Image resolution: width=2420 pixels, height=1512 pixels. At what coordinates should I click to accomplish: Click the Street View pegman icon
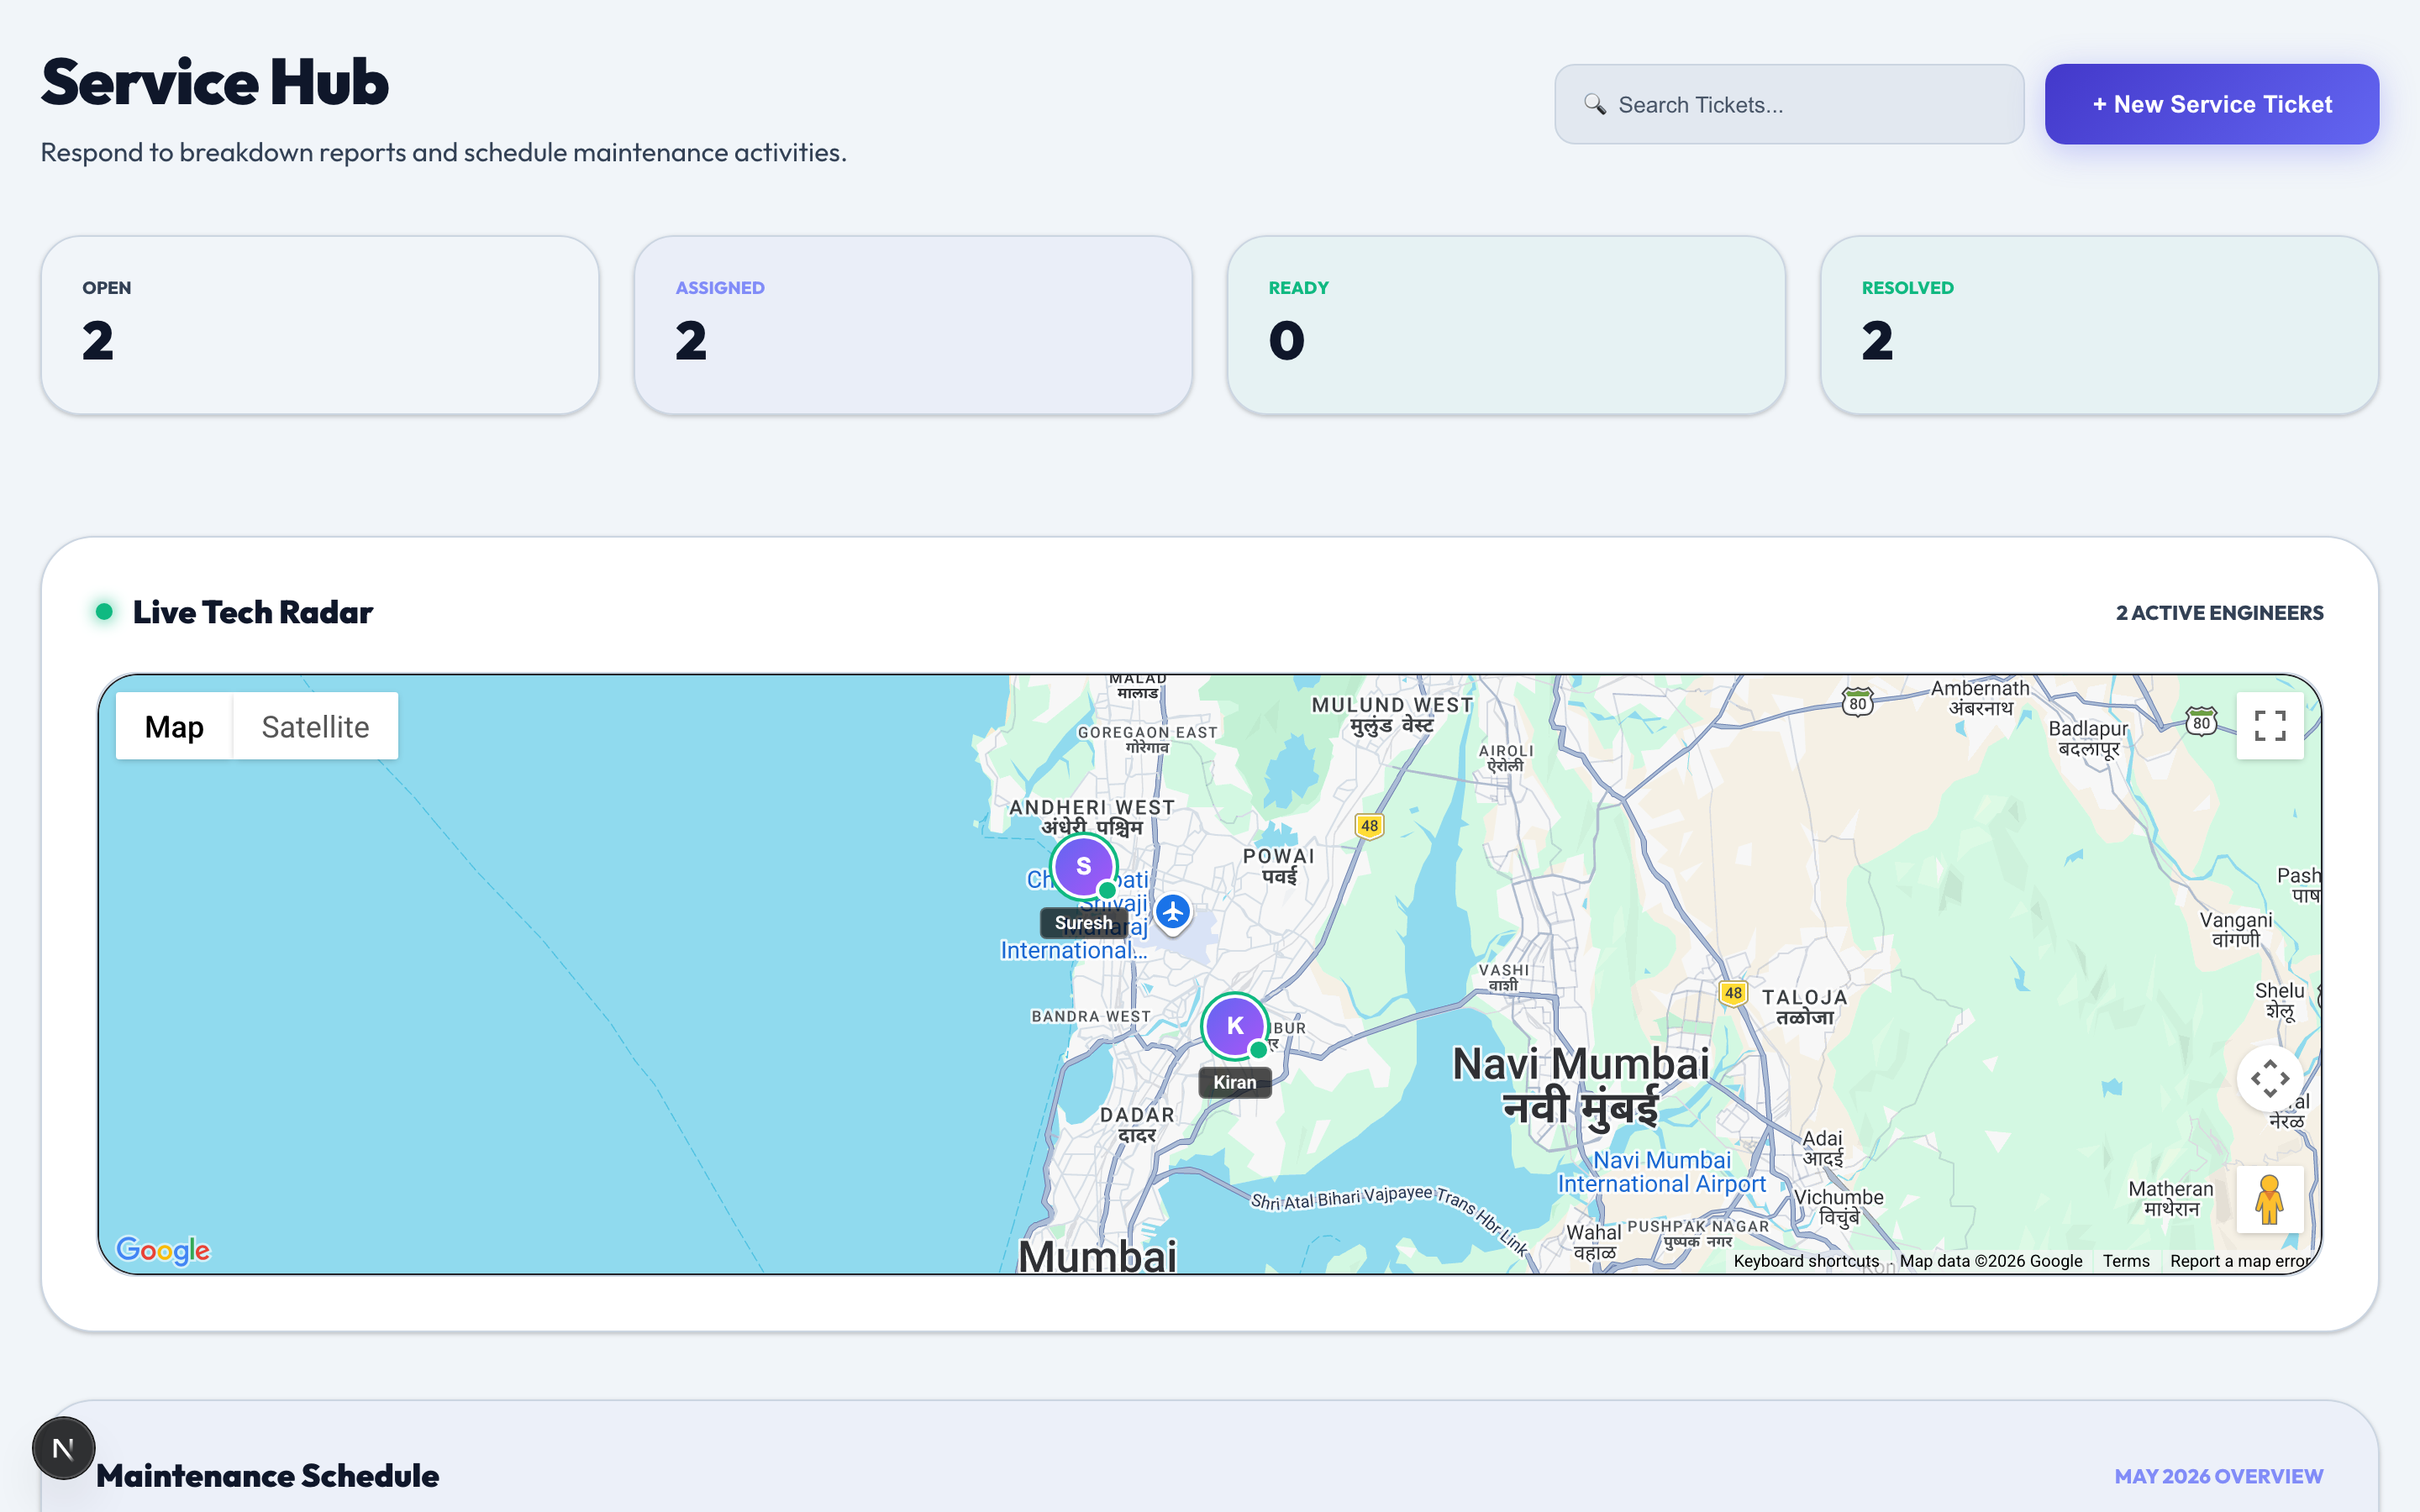tap(2269, 1199)
